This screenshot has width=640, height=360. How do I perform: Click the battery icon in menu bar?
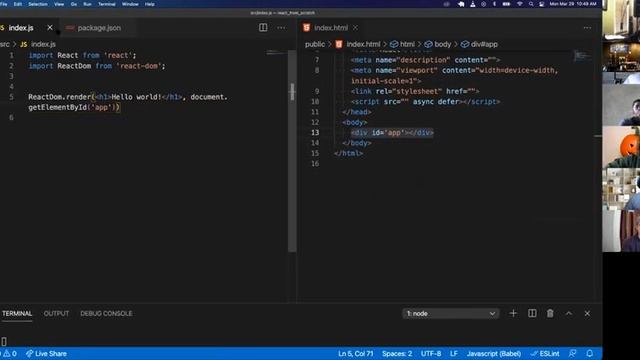[506, 4]
